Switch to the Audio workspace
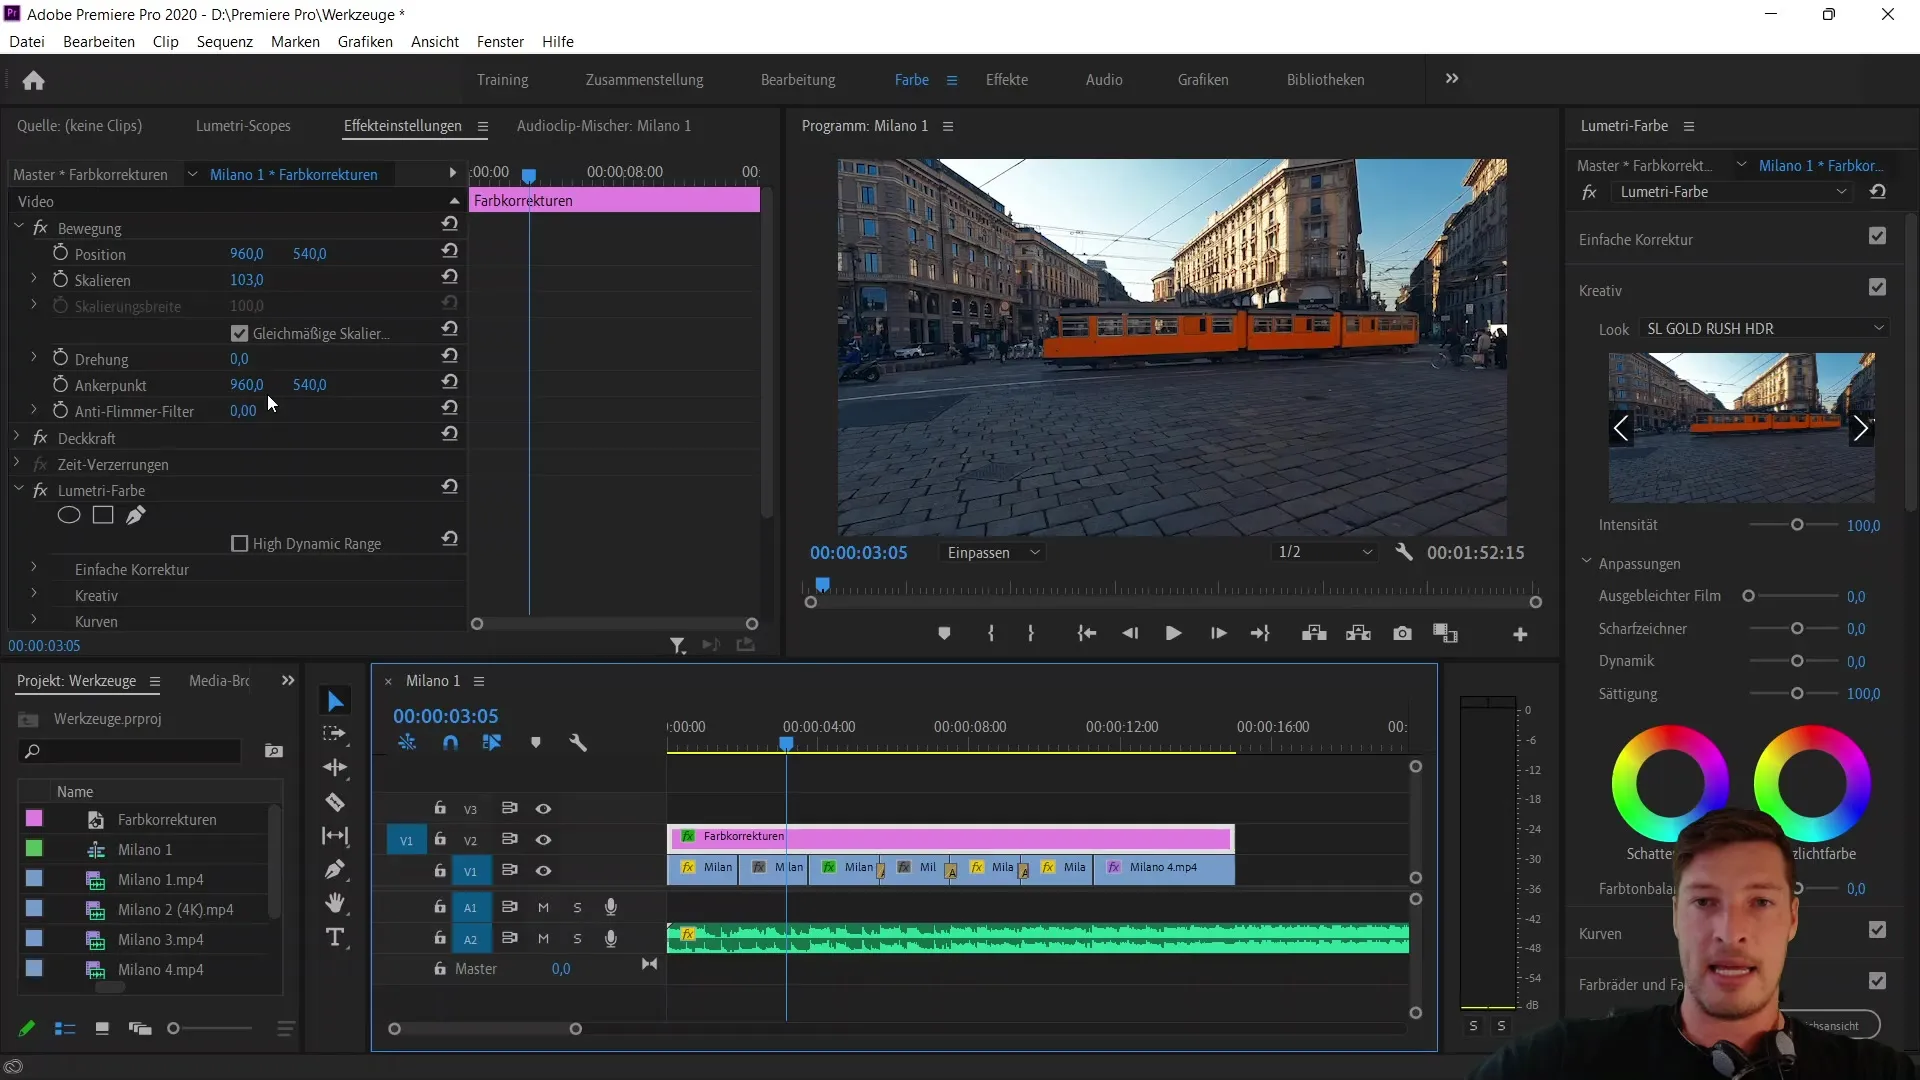The height and width of the screenshot is (1080, 1920). [x=1104, y=79]
